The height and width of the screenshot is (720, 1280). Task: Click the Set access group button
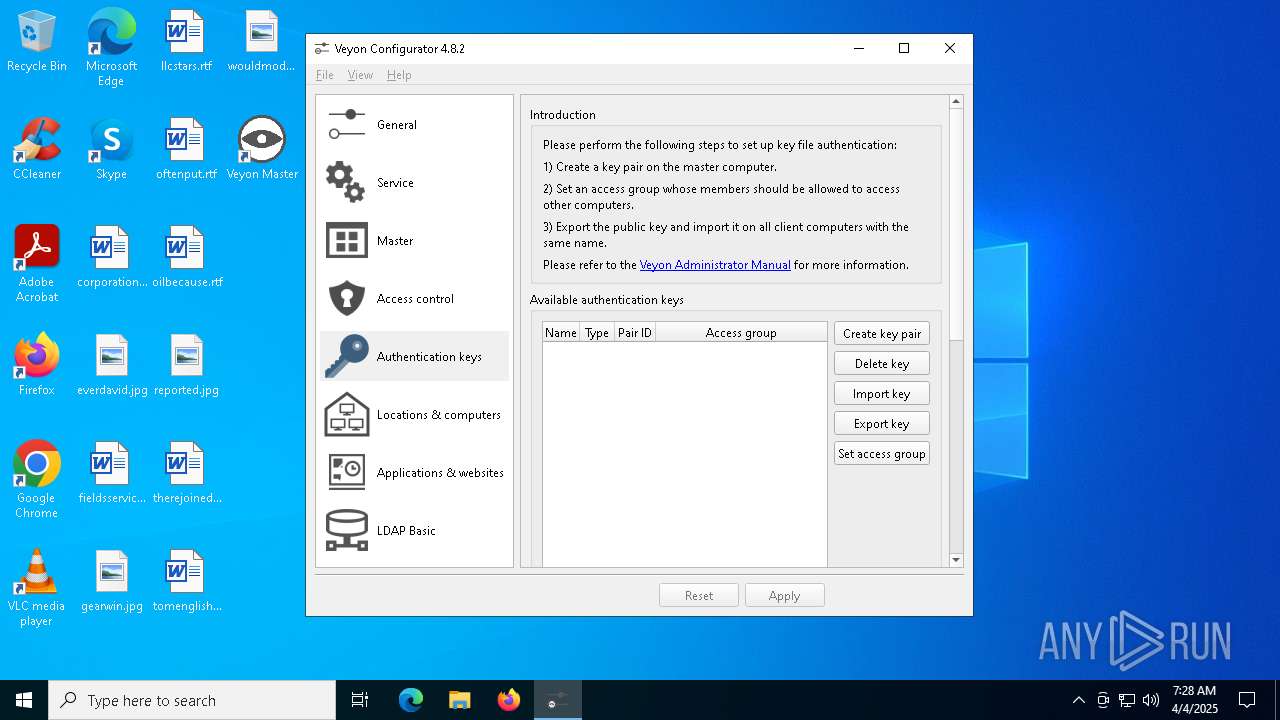pyautogui.click(x=882, y=453)
